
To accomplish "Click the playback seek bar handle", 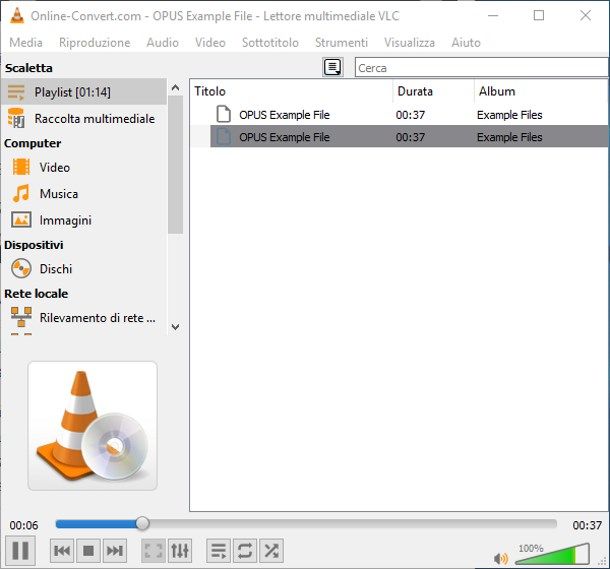I will pos(142,523).
